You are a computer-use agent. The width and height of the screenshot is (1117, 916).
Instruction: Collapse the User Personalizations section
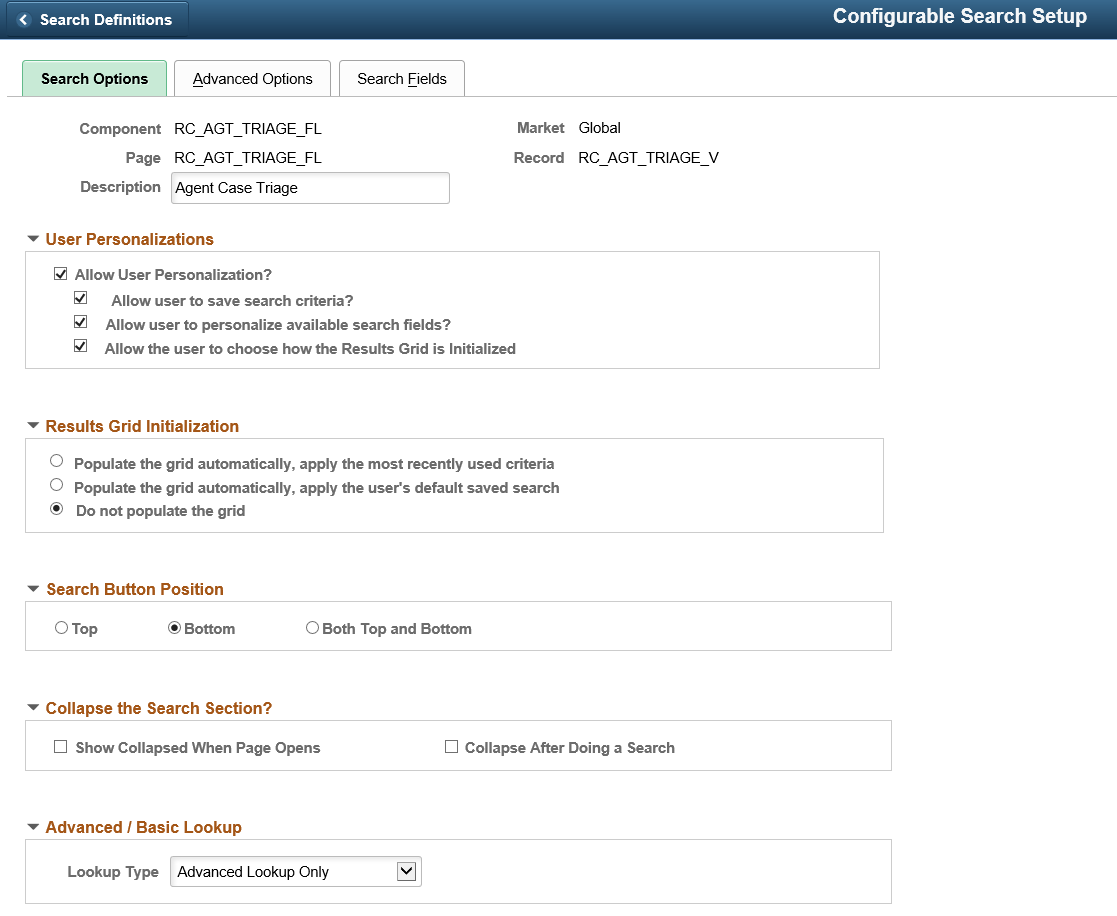(x=33, y=240)
